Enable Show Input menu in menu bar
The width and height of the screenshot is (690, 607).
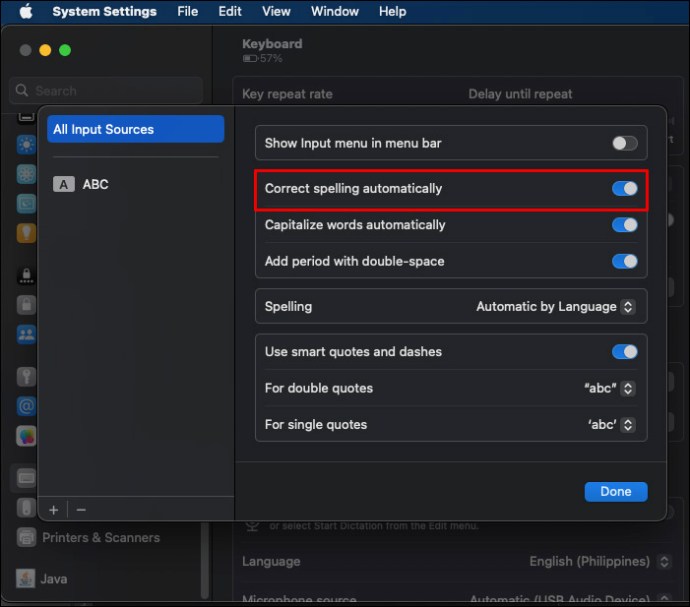[624, 143]
